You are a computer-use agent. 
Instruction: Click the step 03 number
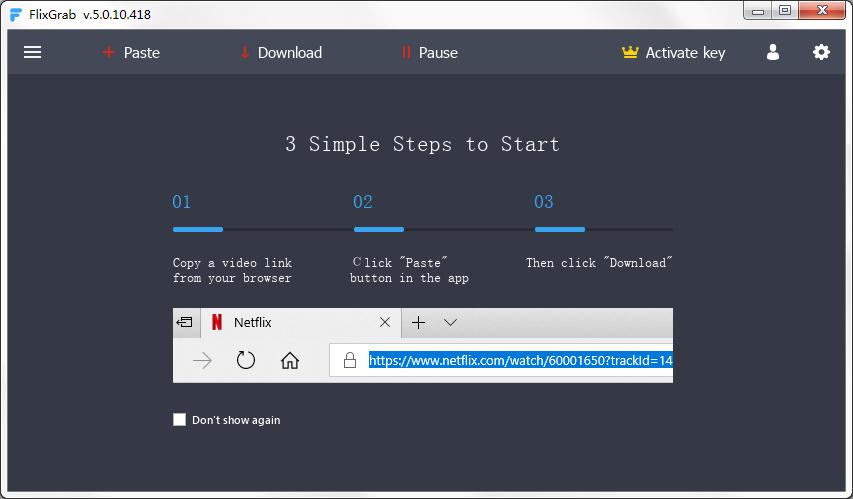(543, 202)
